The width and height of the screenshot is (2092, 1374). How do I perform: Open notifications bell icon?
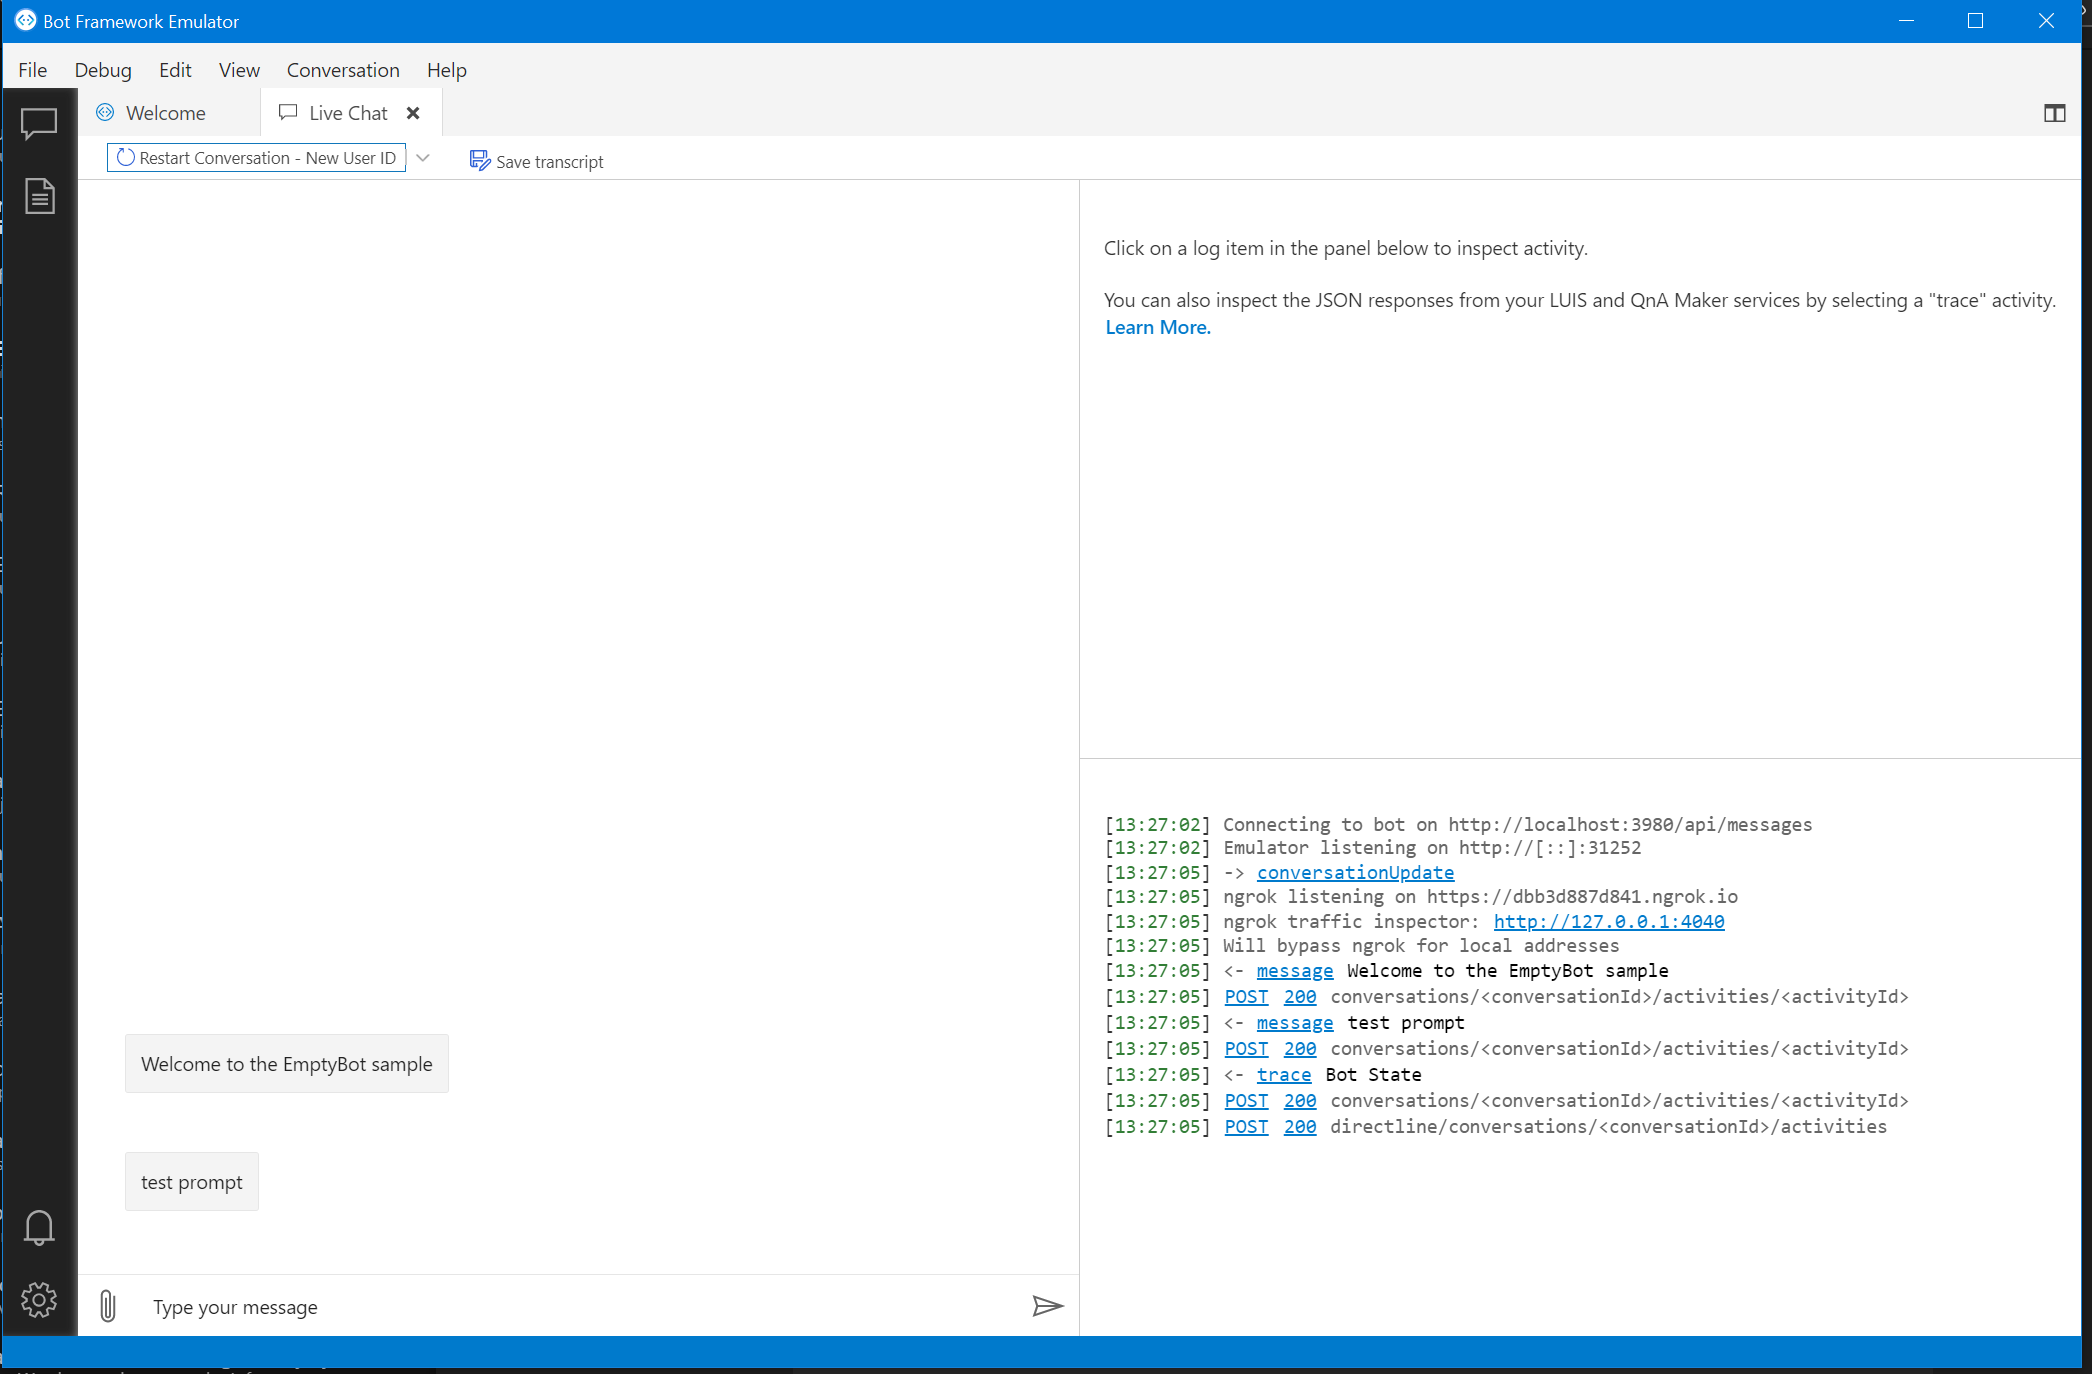39,1227
